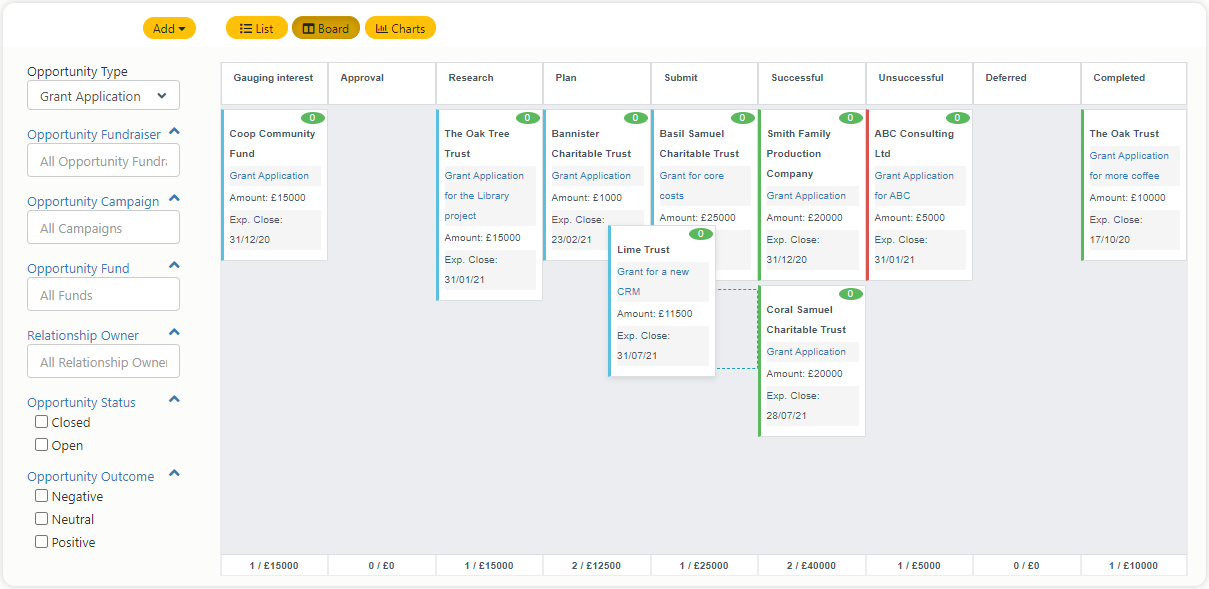Open Grant Application for ABC link
Viewport: 1209px width, 589px height.
[x=914, y=186]
